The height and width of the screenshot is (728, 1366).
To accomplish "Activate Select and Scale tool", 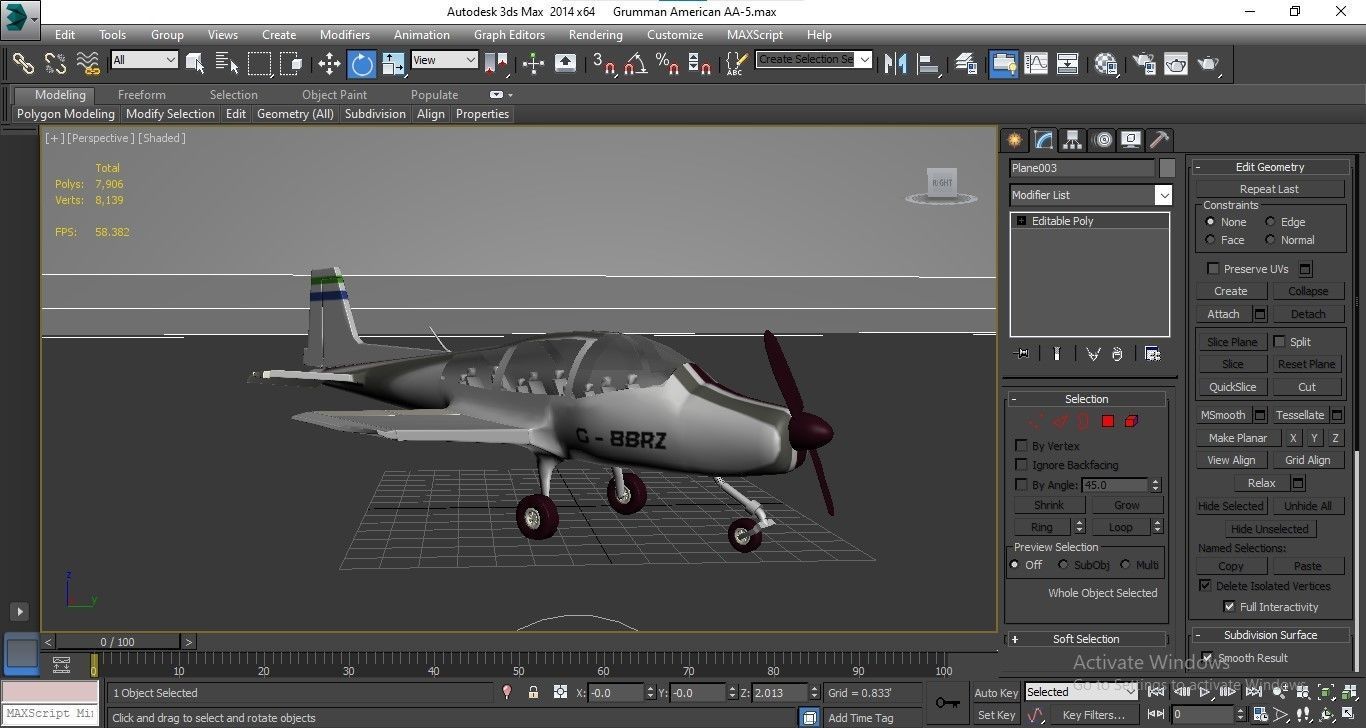I will pos(393,63).
